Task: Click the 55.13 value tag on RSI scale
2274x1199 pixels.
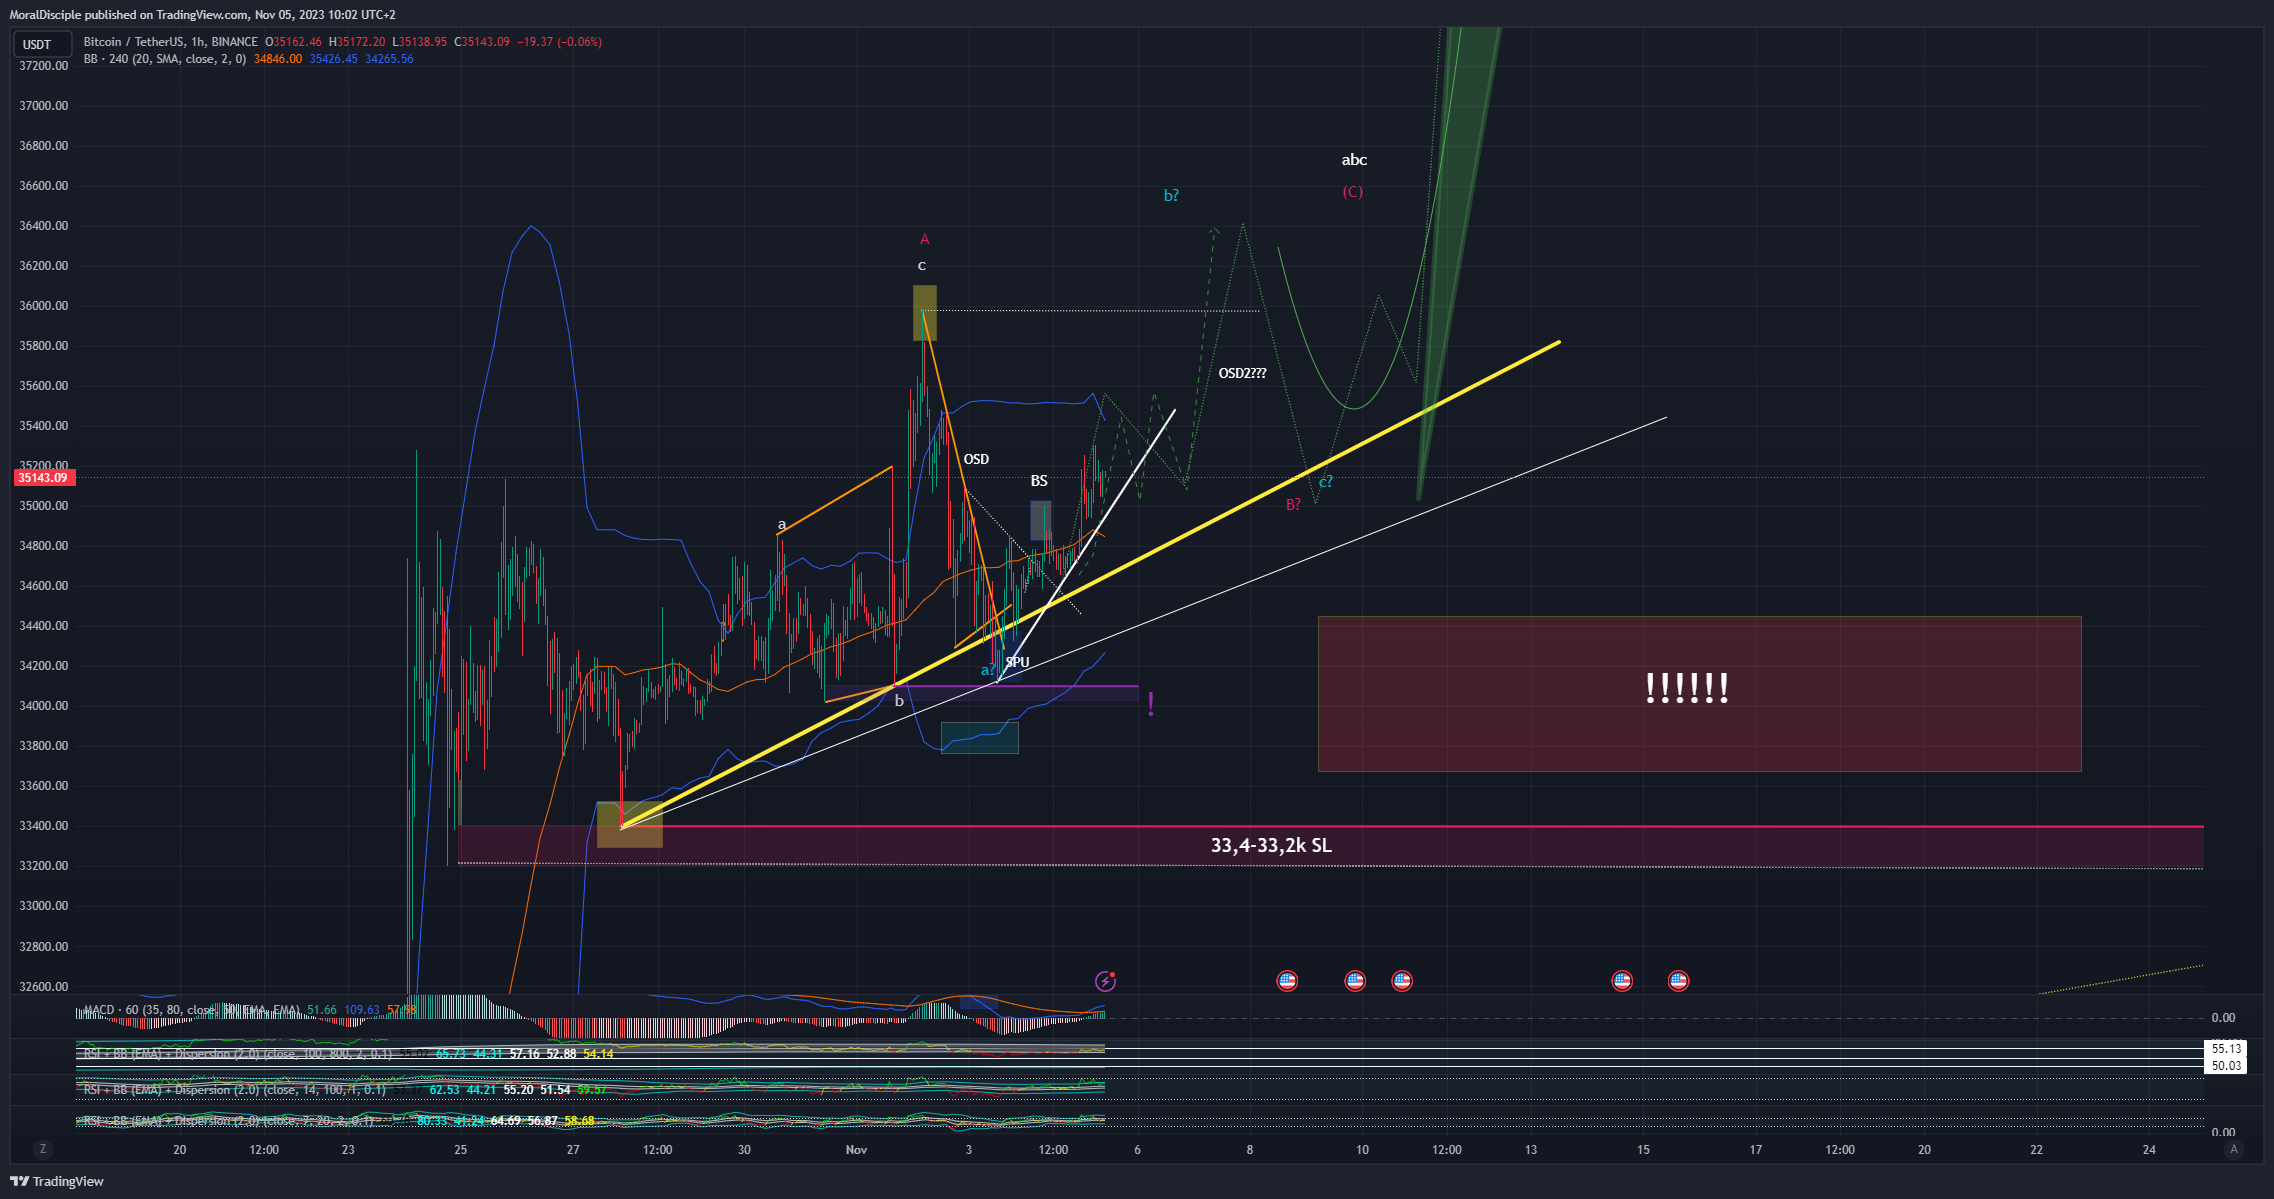Action: pyautogui.click(x=2226, y=1049)
